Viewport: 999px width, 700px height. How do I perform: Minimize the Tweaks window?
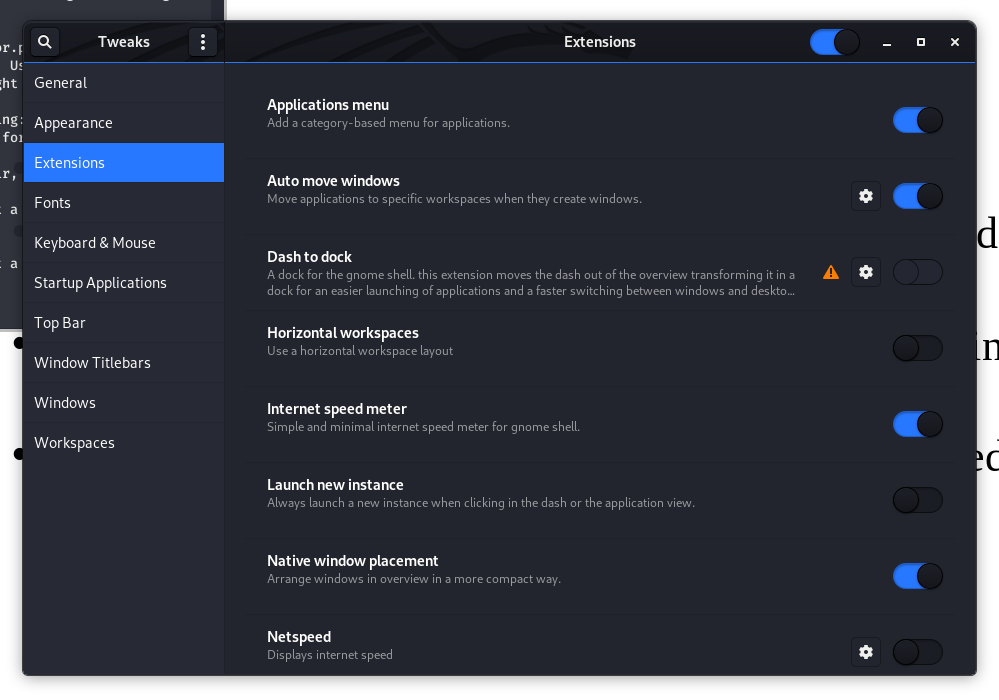click(x=887, y=42)
